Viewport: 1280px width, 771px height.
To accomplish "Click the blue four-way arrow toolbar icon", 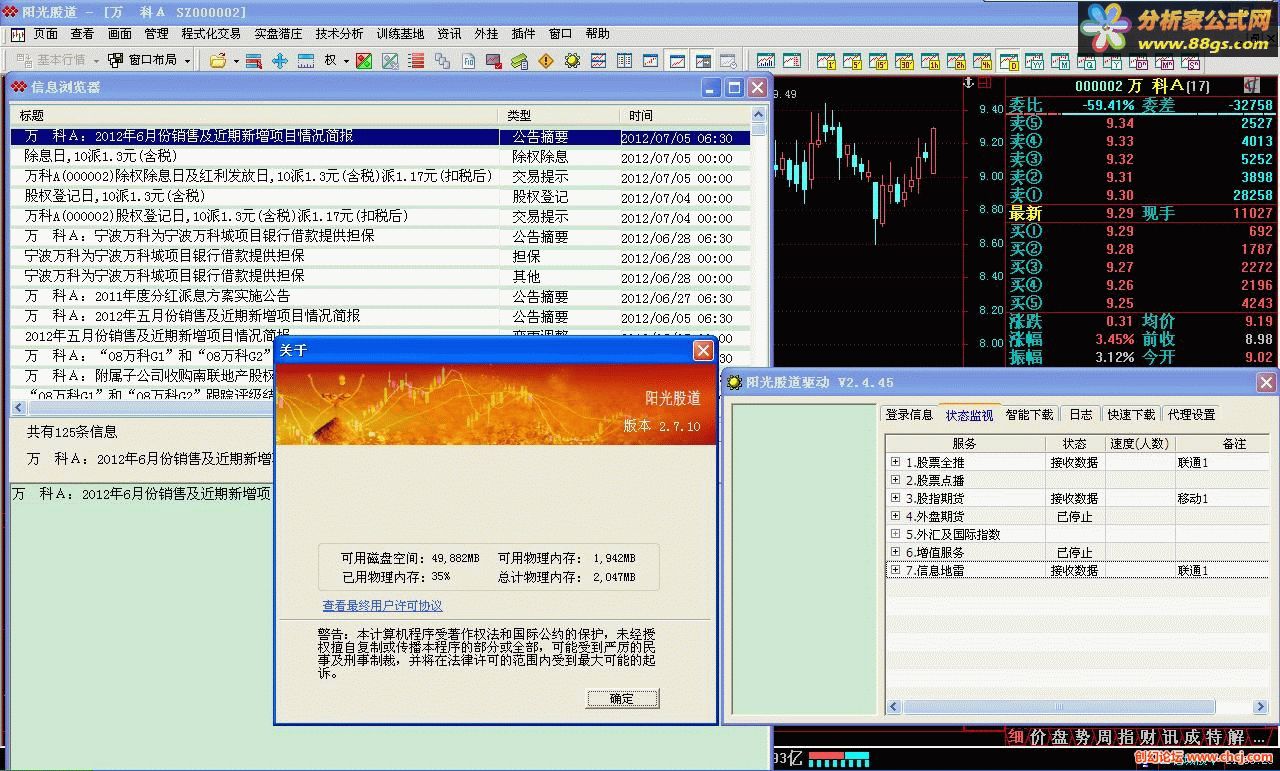I will [x=280, y=61].
